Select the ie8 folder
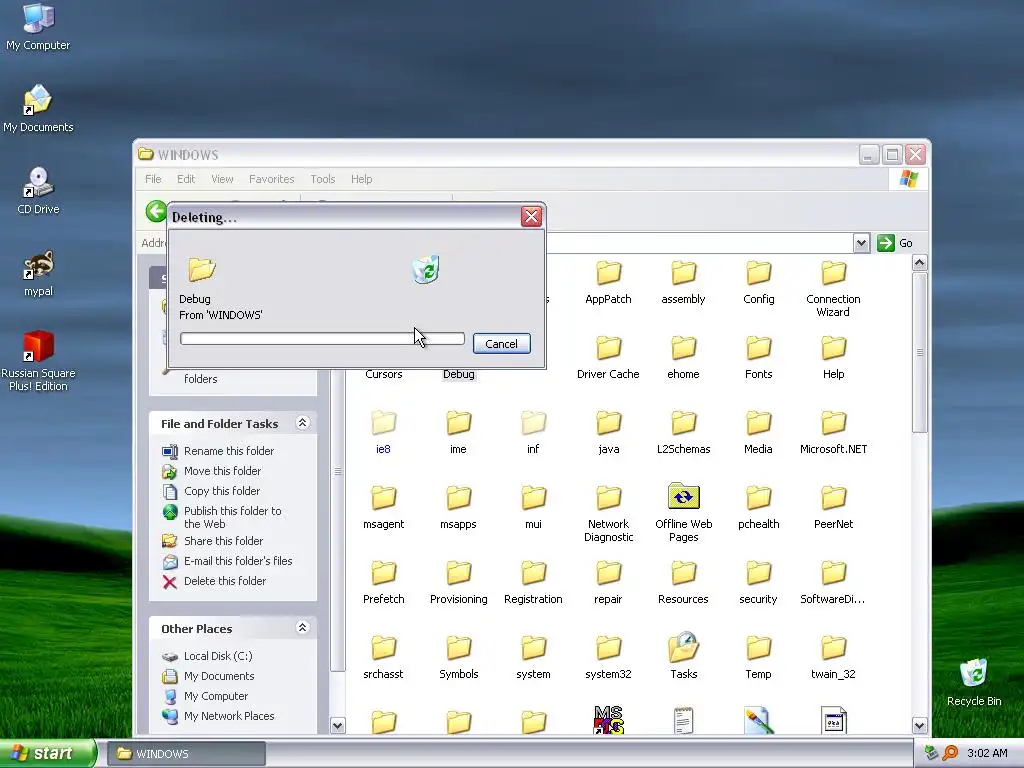Viewport: 1024px width, 768px height. 383,432
